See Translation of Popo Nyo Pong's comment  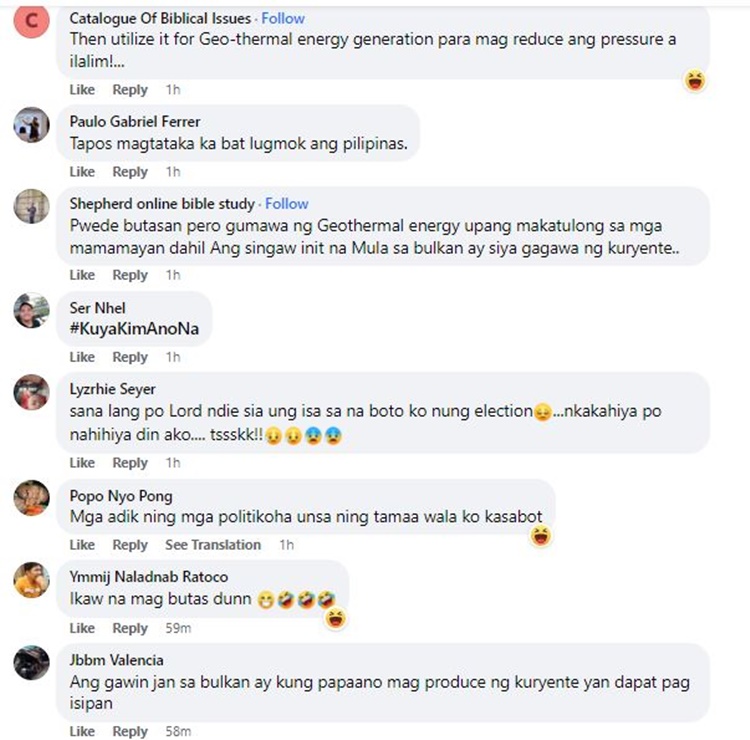213,544
